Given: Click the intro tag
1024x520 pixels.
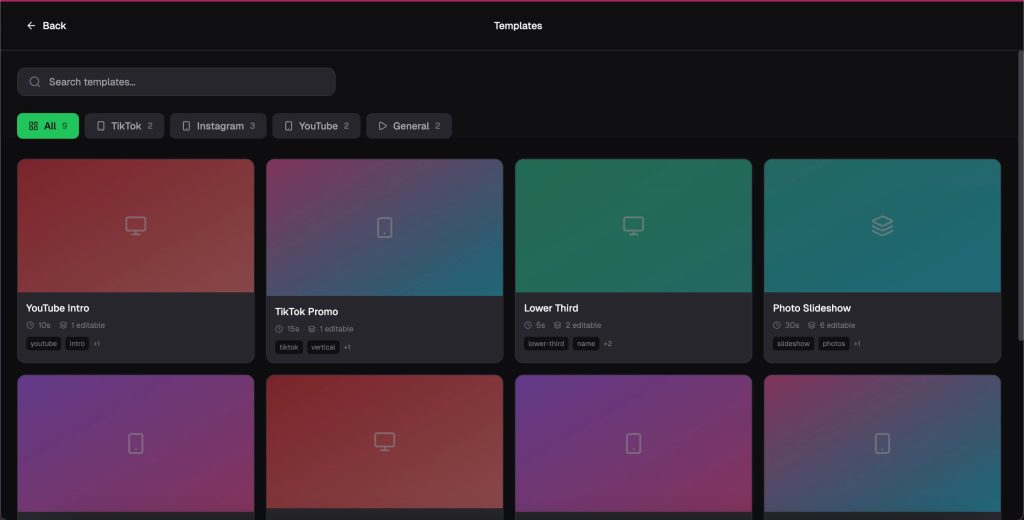Looking at the screenshot, I should tap(77, 344).
